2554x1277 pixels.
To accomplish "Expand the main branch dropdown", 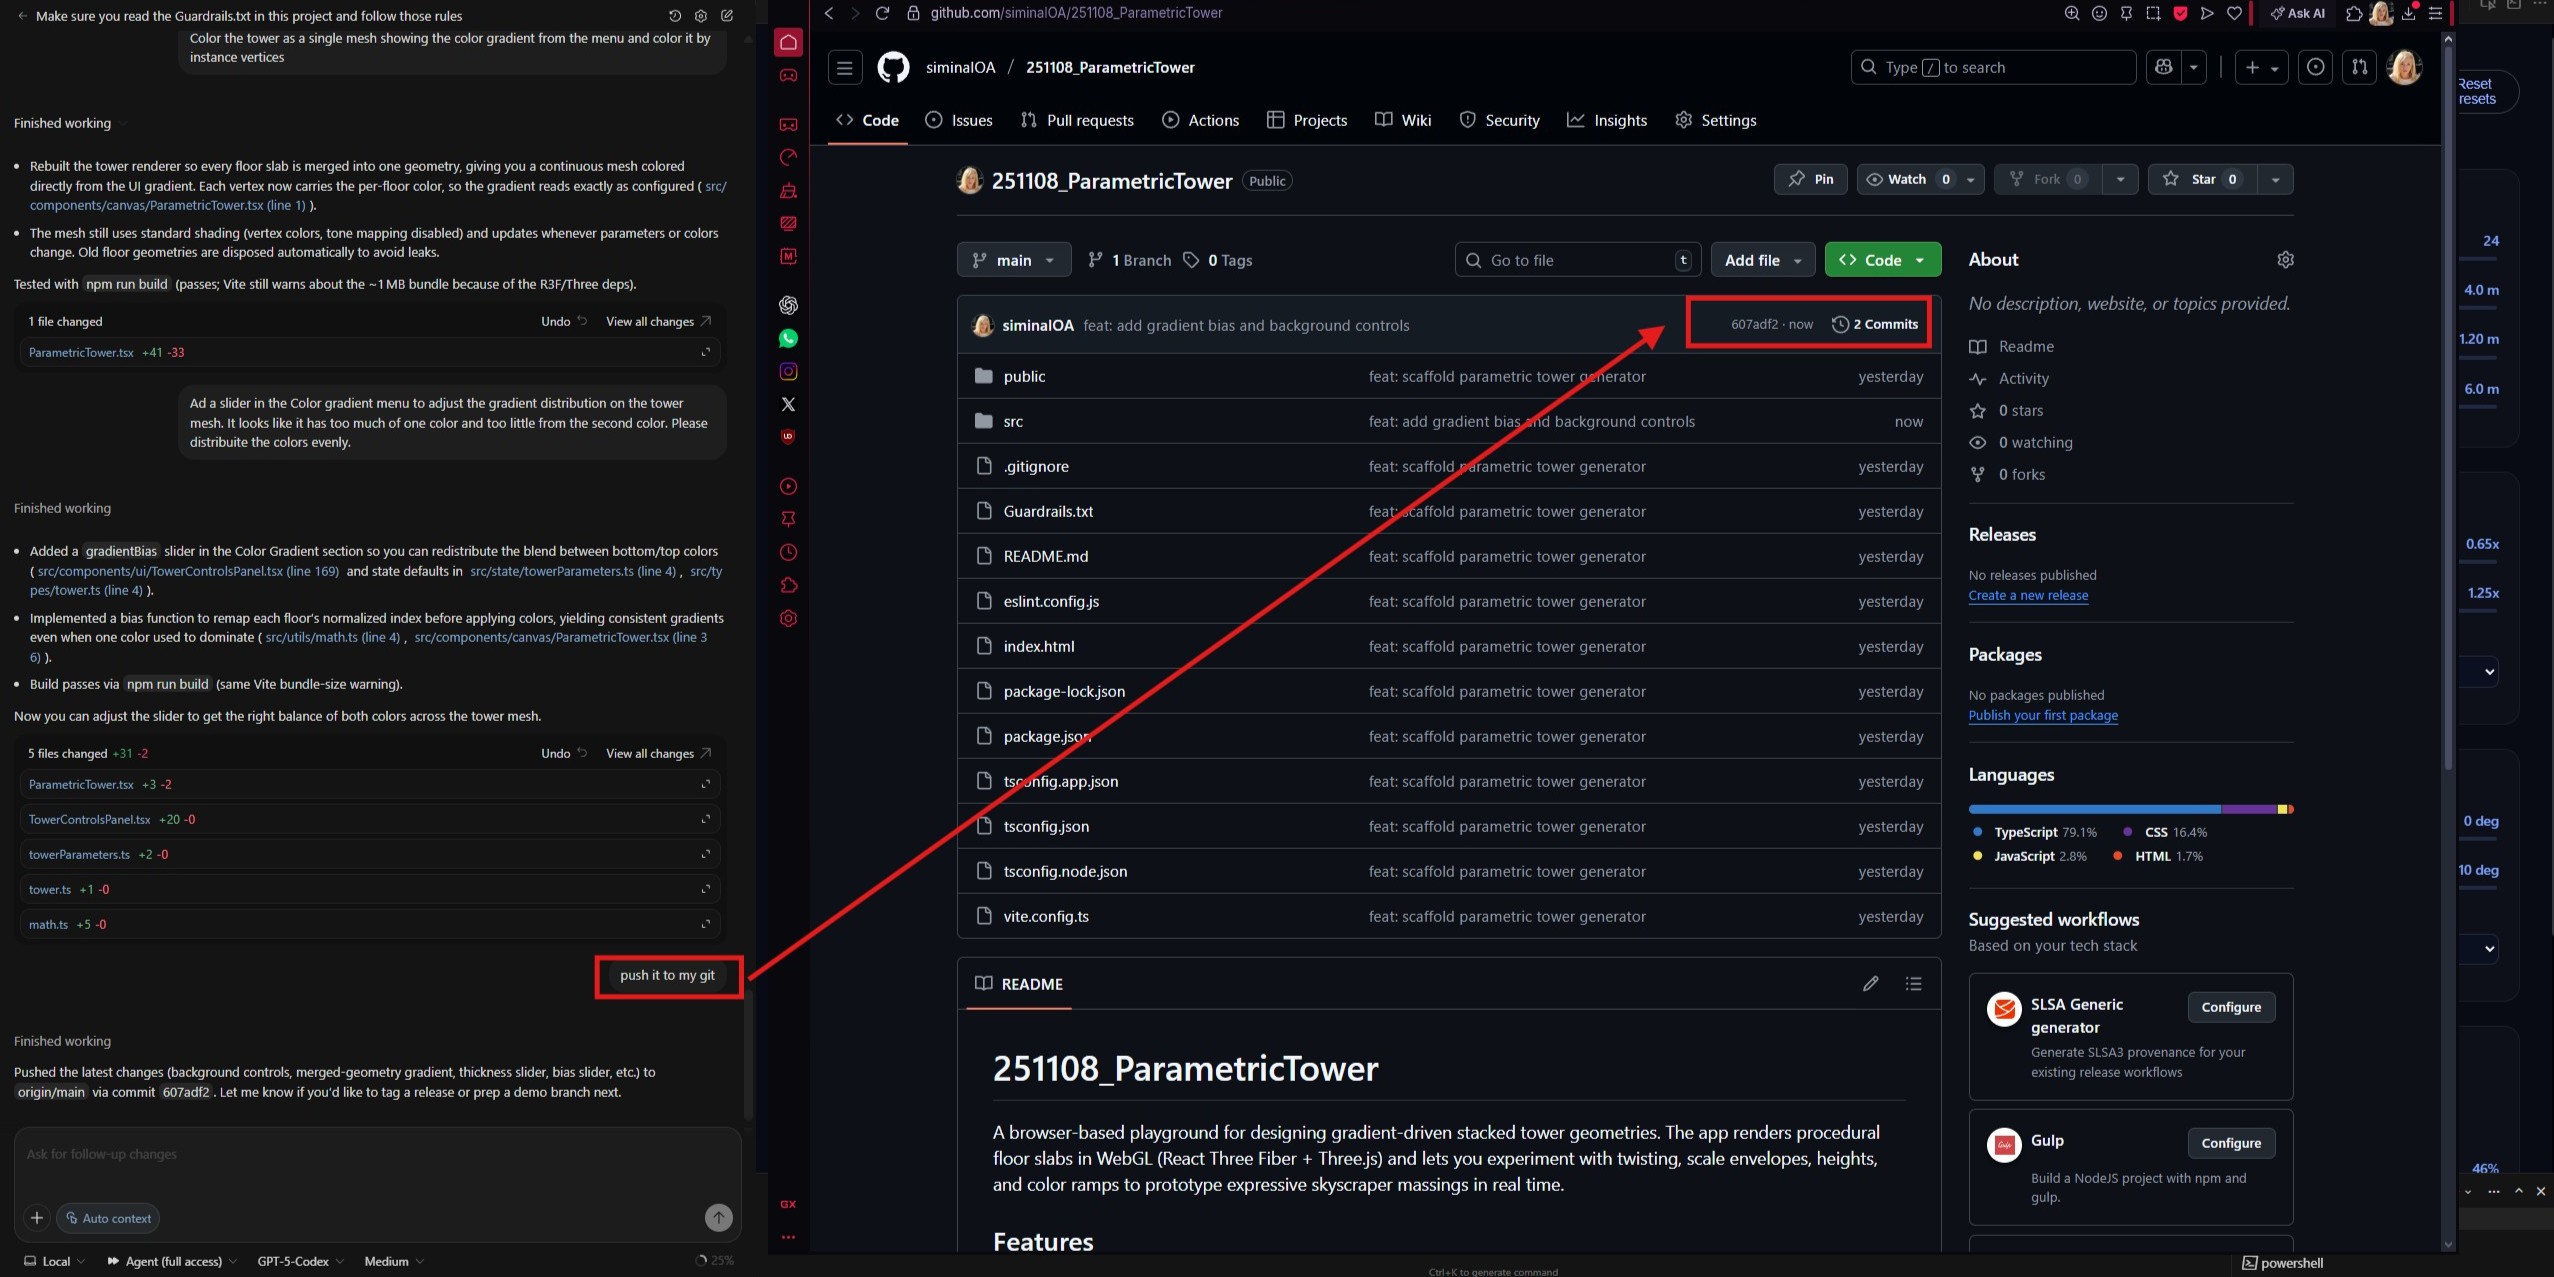I will (1014, 260).
